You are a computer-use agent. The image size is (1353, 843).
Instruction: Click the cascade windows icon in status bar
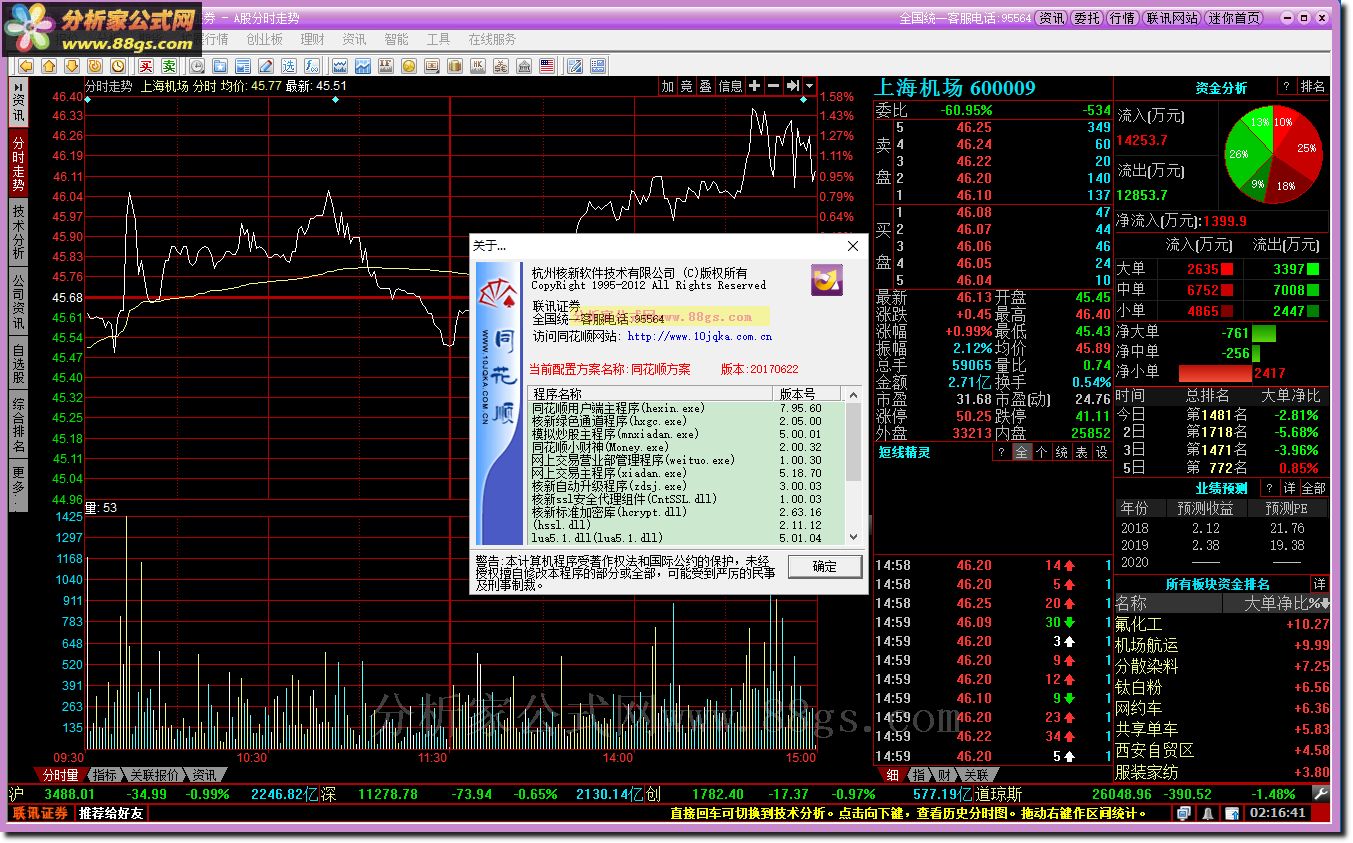(1184, 813)
